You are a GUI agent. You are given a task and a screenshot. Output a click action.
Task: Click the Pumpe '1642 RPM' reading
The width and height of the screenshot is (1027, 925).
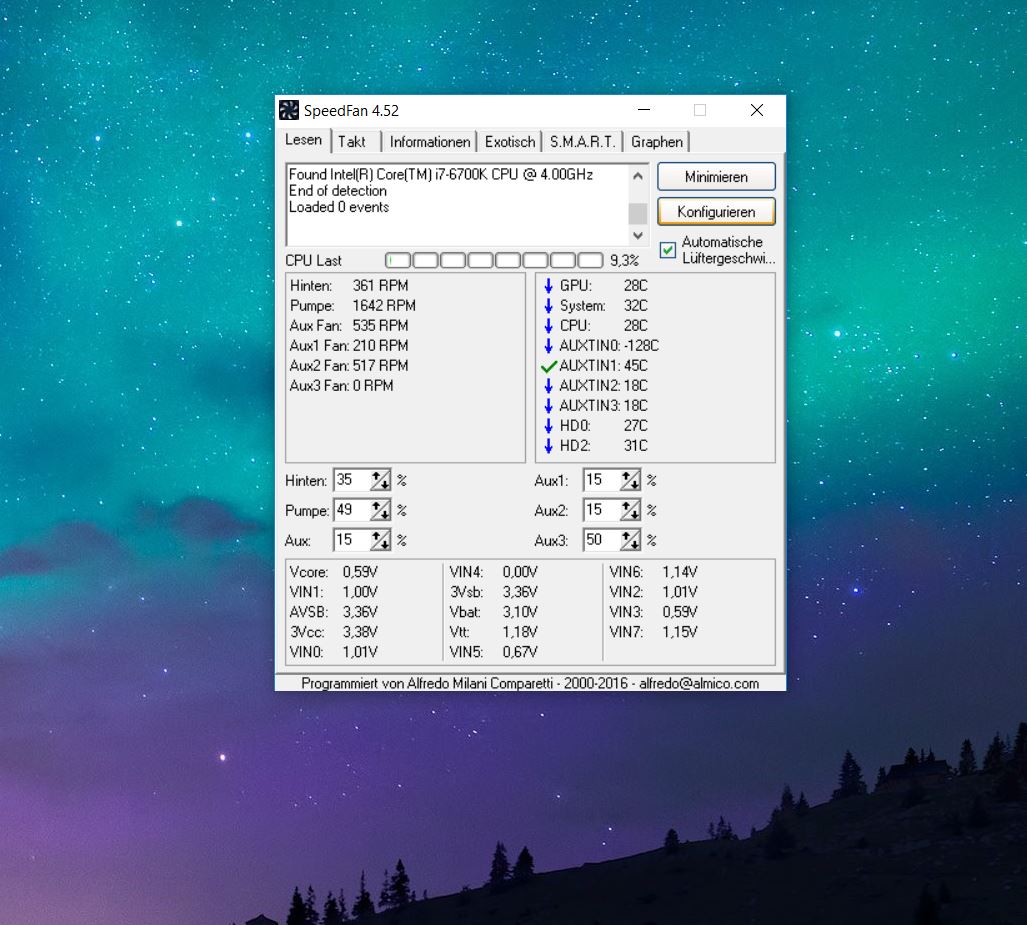pos(384,306)
